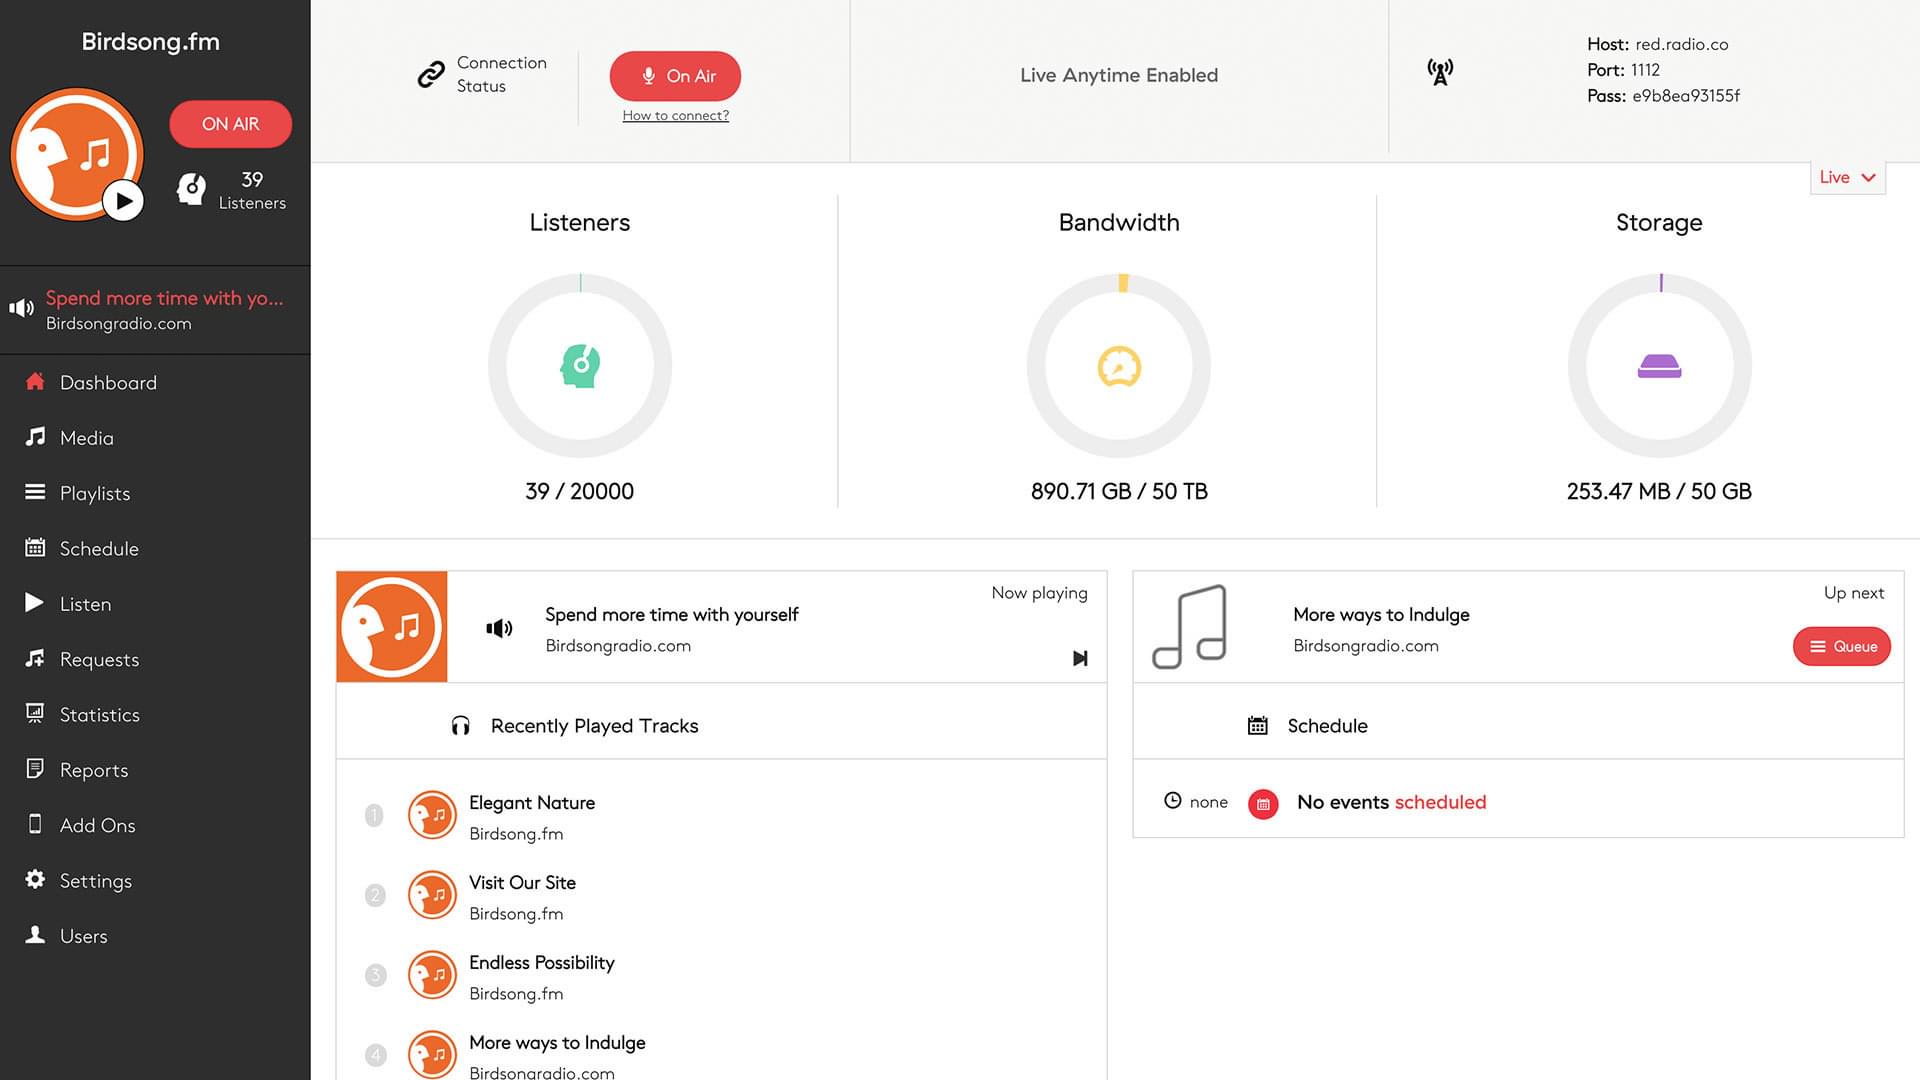This screenshot has width=1920, height=1080.
Task: Click the chain link Connection Status icon
Action: click(431, 75)
